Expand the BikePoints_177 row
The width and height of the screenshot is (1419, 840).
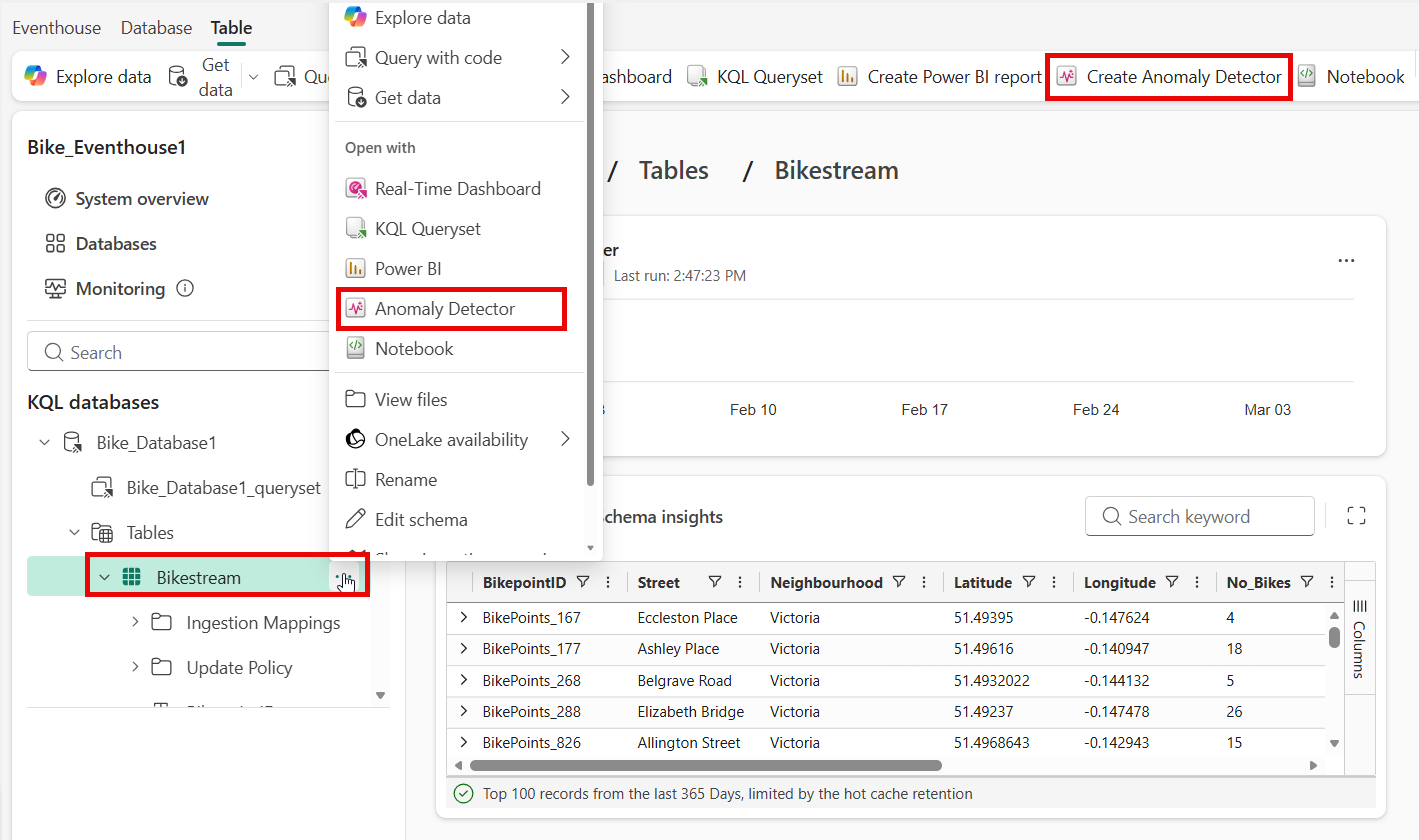(x=463, y=648)
